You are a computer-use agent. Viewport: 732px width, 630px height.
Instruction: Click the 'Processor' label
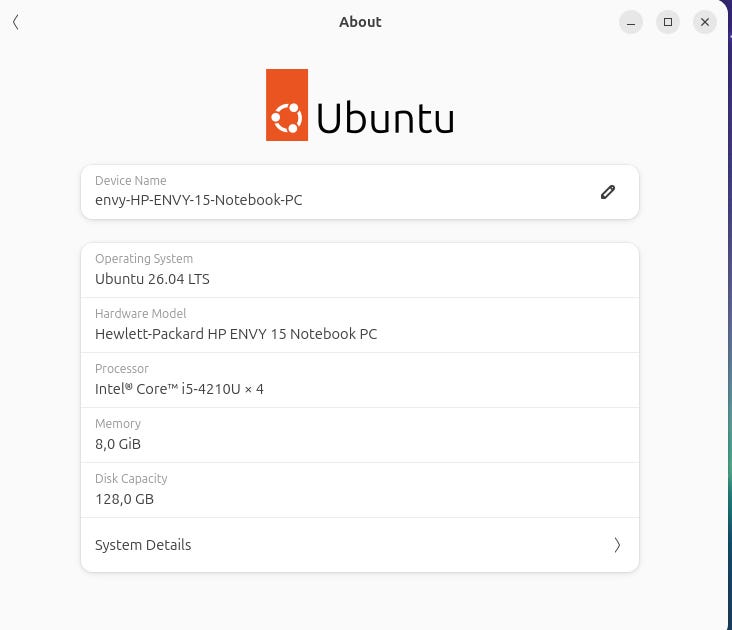pyautogui.click(x=122, y=369)
